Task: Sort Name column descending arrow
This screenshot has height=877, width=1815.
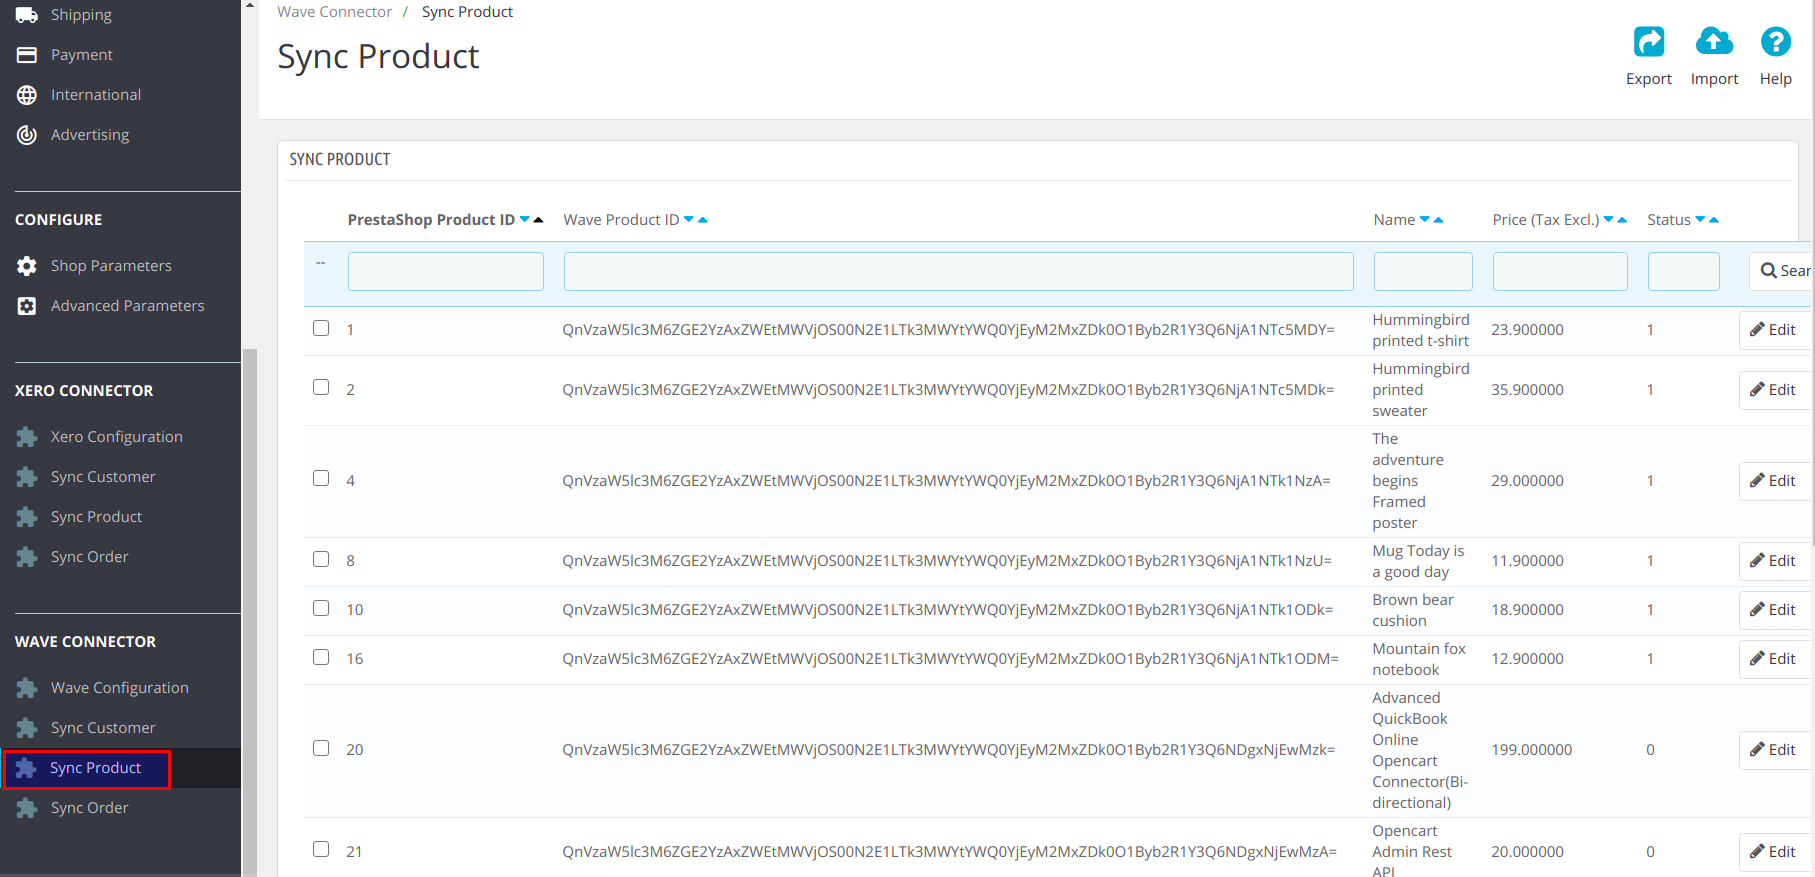Action: 1425,220
